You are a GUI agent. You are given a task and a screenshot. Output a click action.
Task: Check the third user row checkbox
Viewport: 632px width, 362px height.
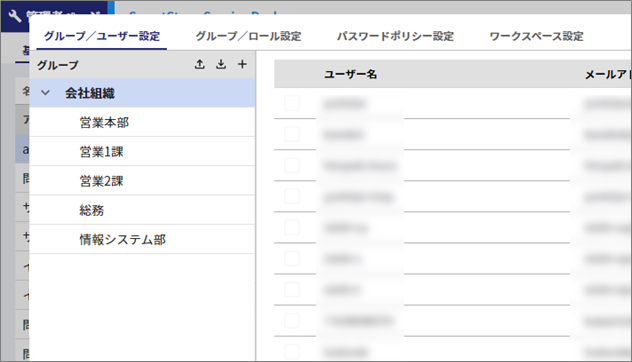pos(292,165)
